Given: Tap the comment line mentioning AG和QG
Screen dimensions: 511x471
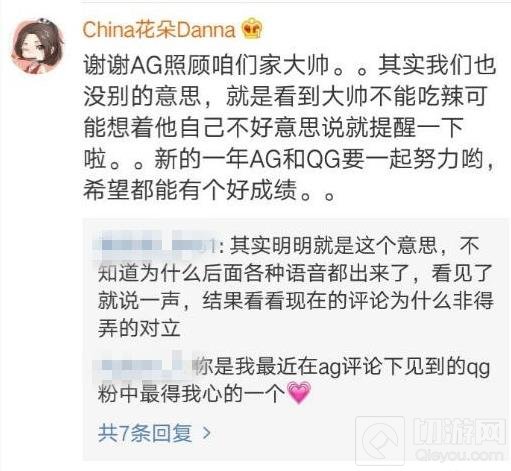Looking at the screenshot, I should coord(289,159).
